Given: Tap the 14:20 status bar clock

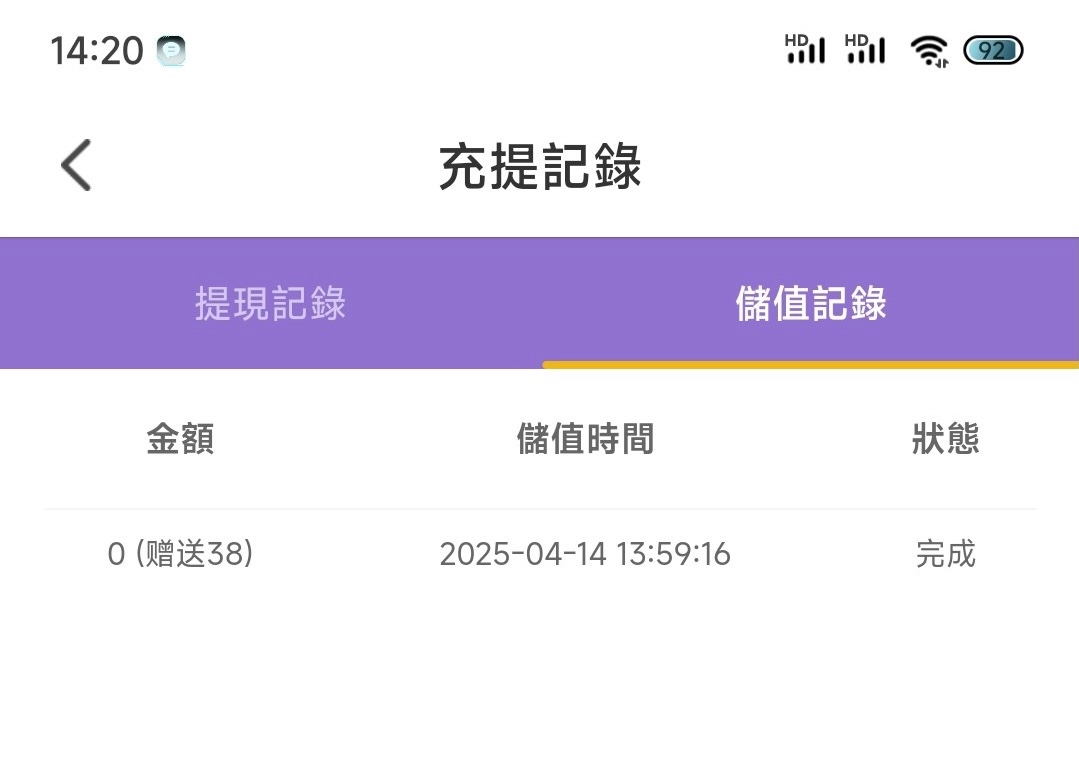Looking at the screenshot, I should coord(97,50).
